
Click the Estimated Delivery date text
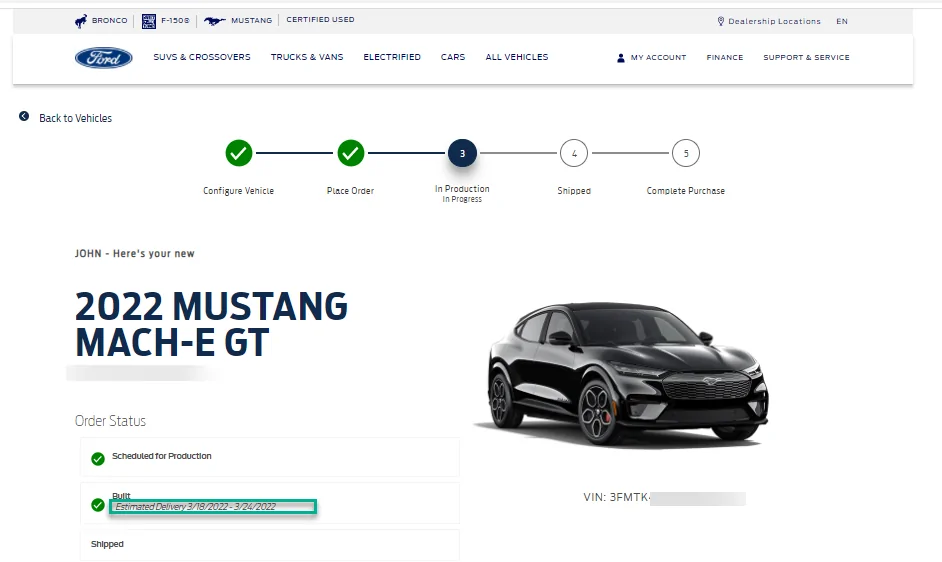[195, 507]
